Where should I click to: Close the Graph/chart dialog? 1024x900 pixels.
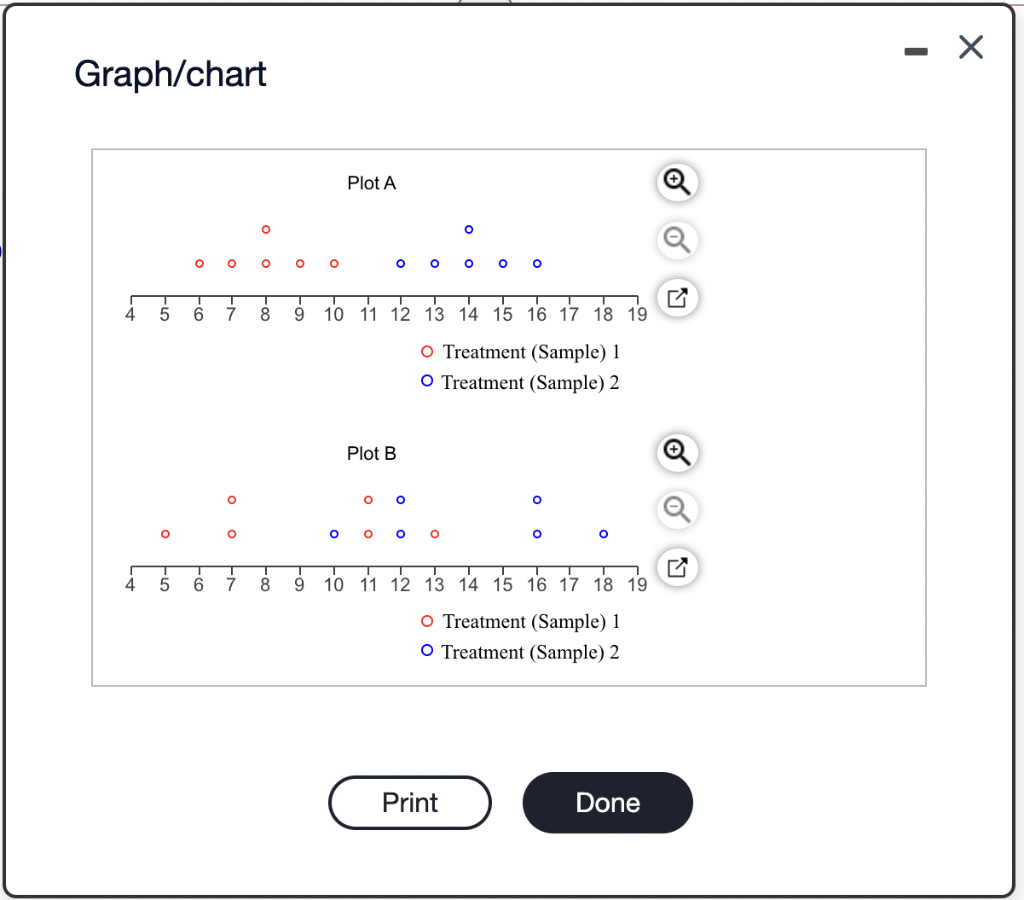(970, 47)
